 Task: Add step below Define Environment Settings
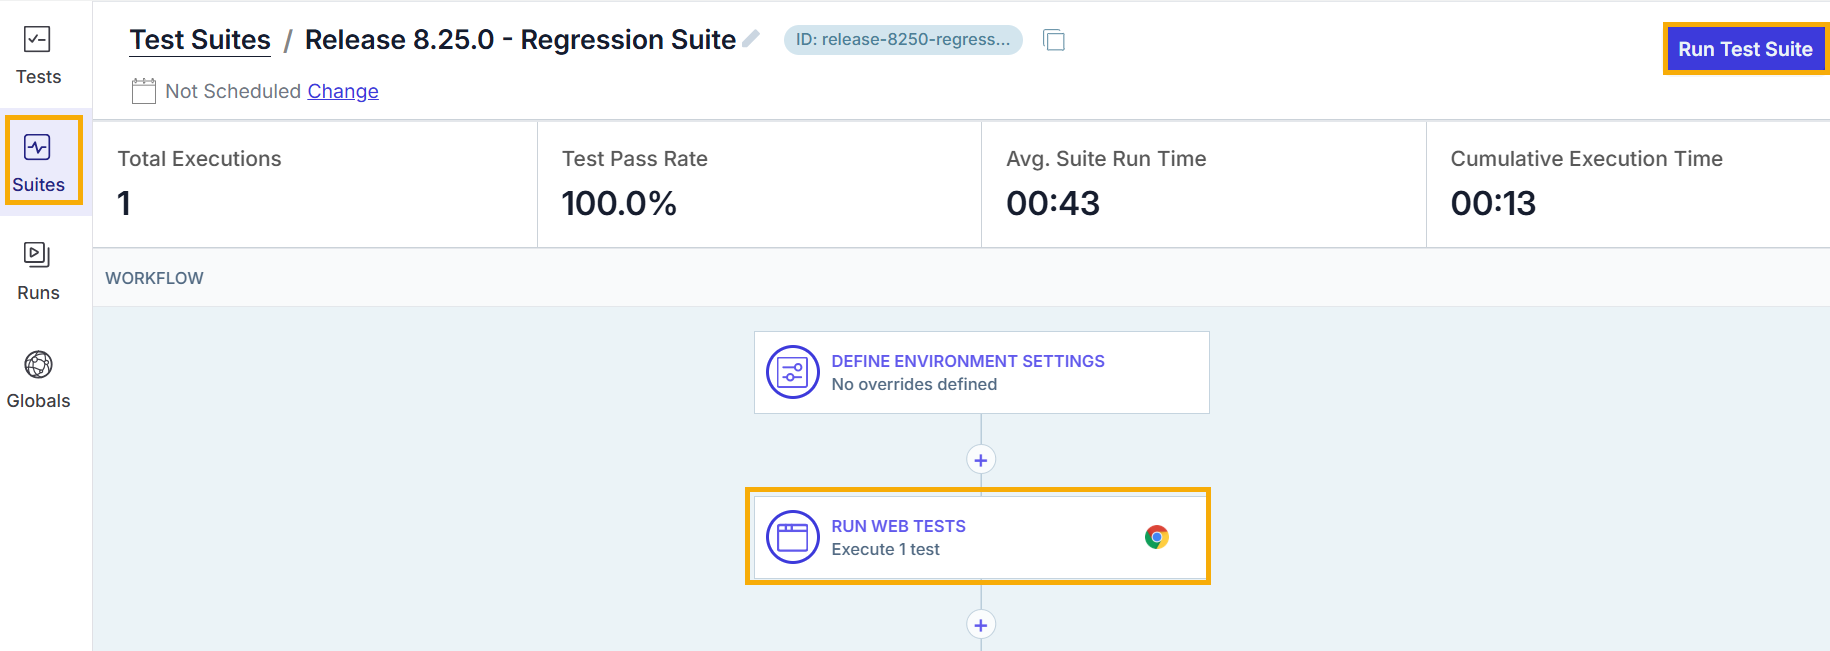(981, 460)
